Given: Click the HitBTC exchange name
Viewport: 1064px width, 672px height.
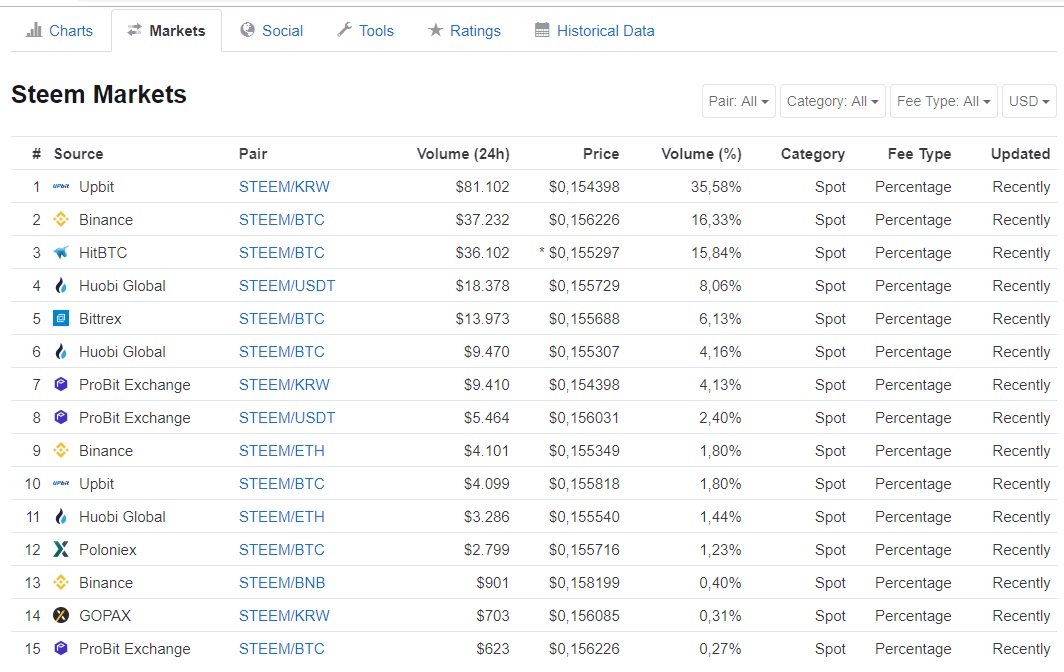Looking at the screenshot, I should (103, 253).
